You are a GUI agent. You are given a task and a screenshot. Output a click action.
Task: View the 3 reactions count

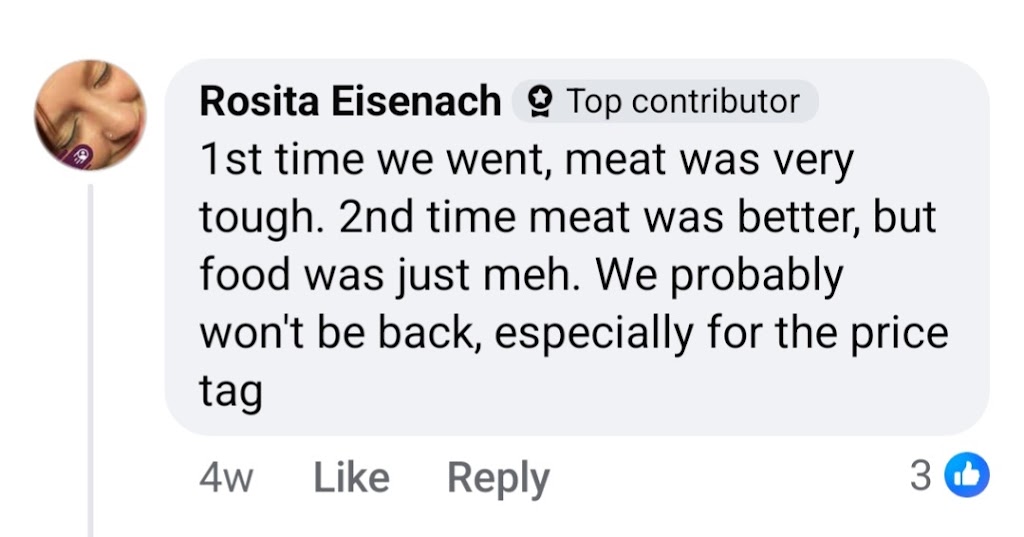point(920,476)
